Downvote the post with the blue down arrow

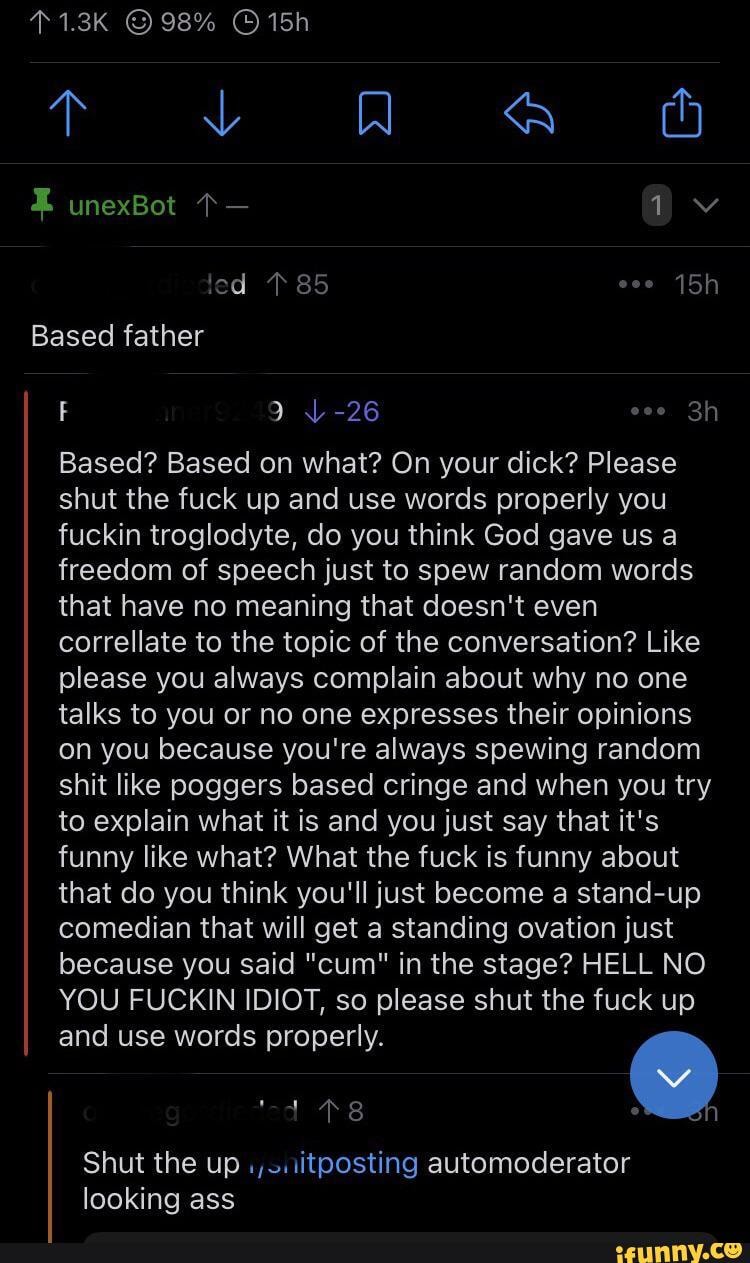[221, 113]
